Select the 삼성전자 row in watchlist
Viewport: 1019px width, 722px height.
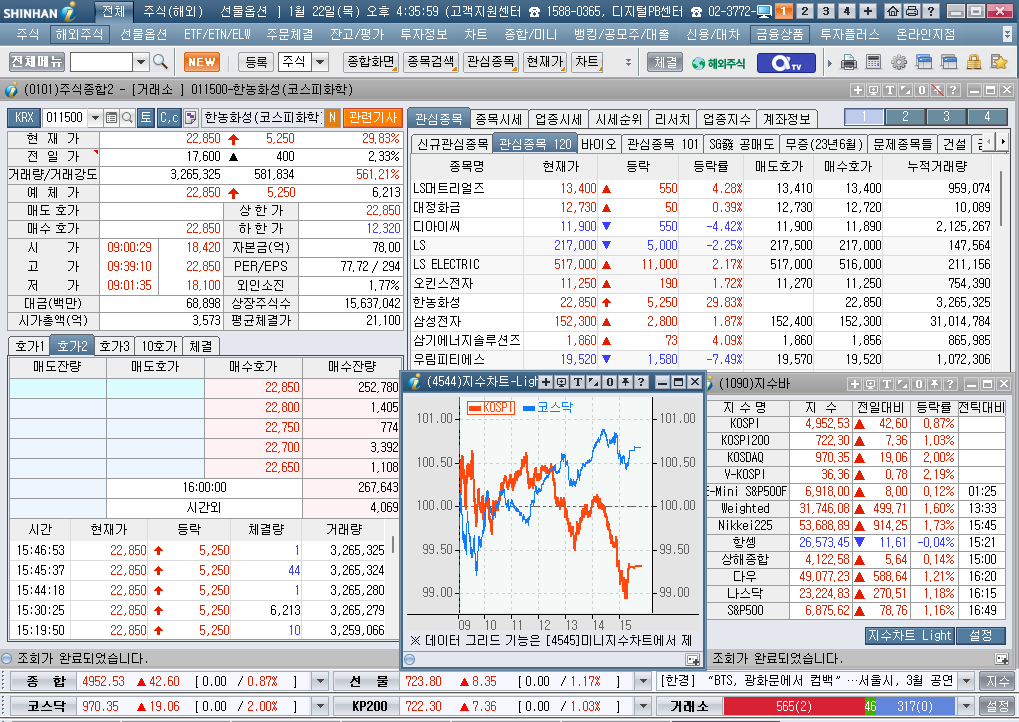(701, 321)
